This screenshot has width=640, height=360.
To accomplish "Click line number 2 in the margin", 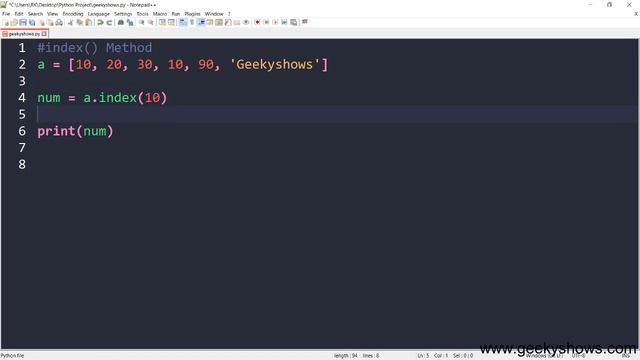I will (x=22, y=64).
